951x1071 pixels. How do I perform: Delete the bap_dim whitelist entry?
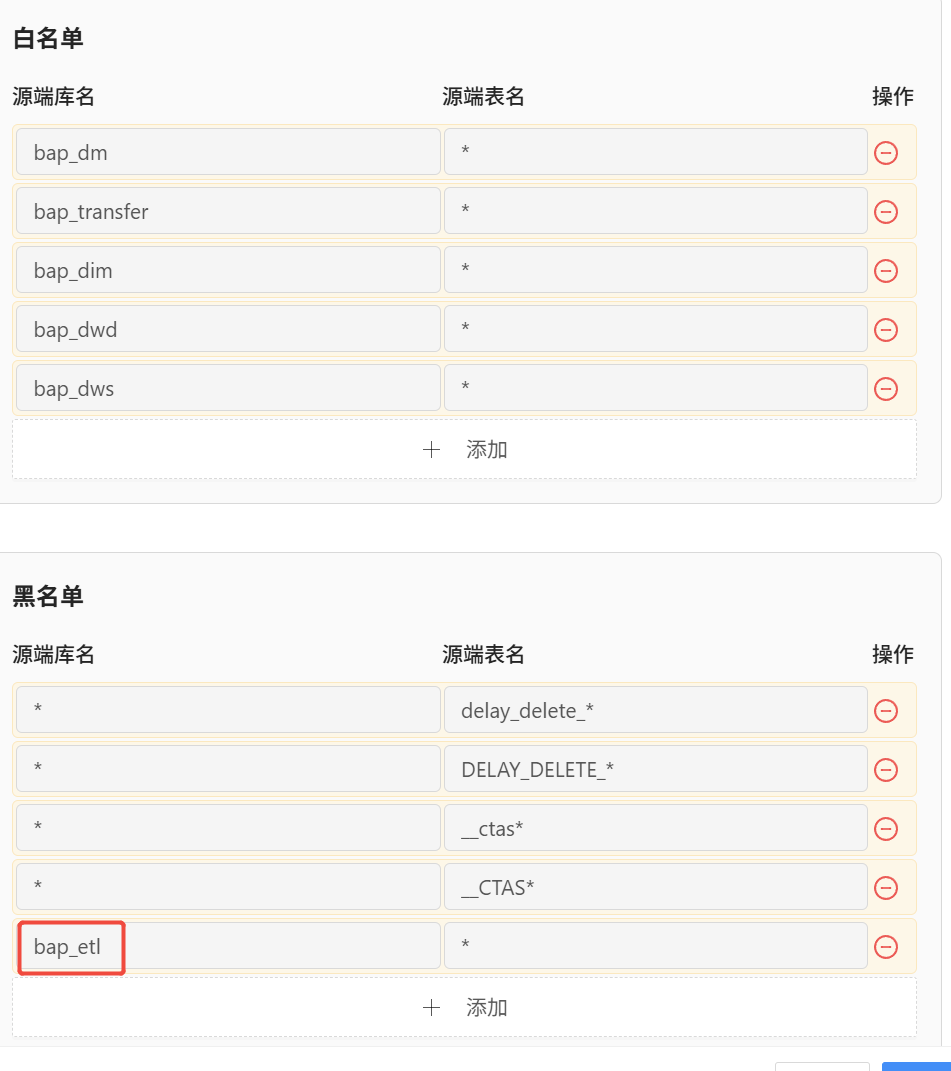(x=886, y=271)
